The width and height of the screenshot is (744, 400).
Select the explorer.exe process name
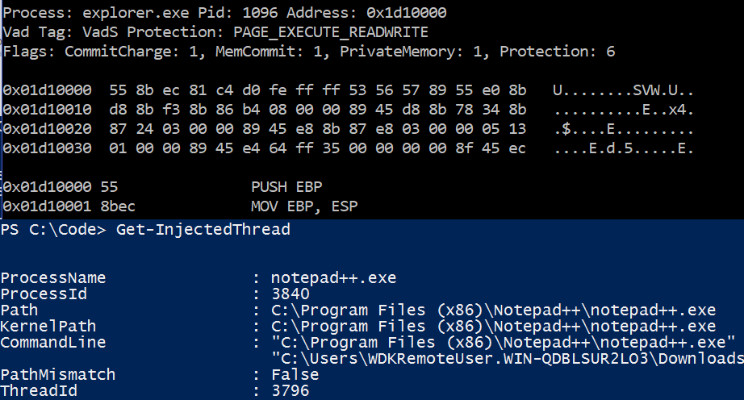pos(136,13)
